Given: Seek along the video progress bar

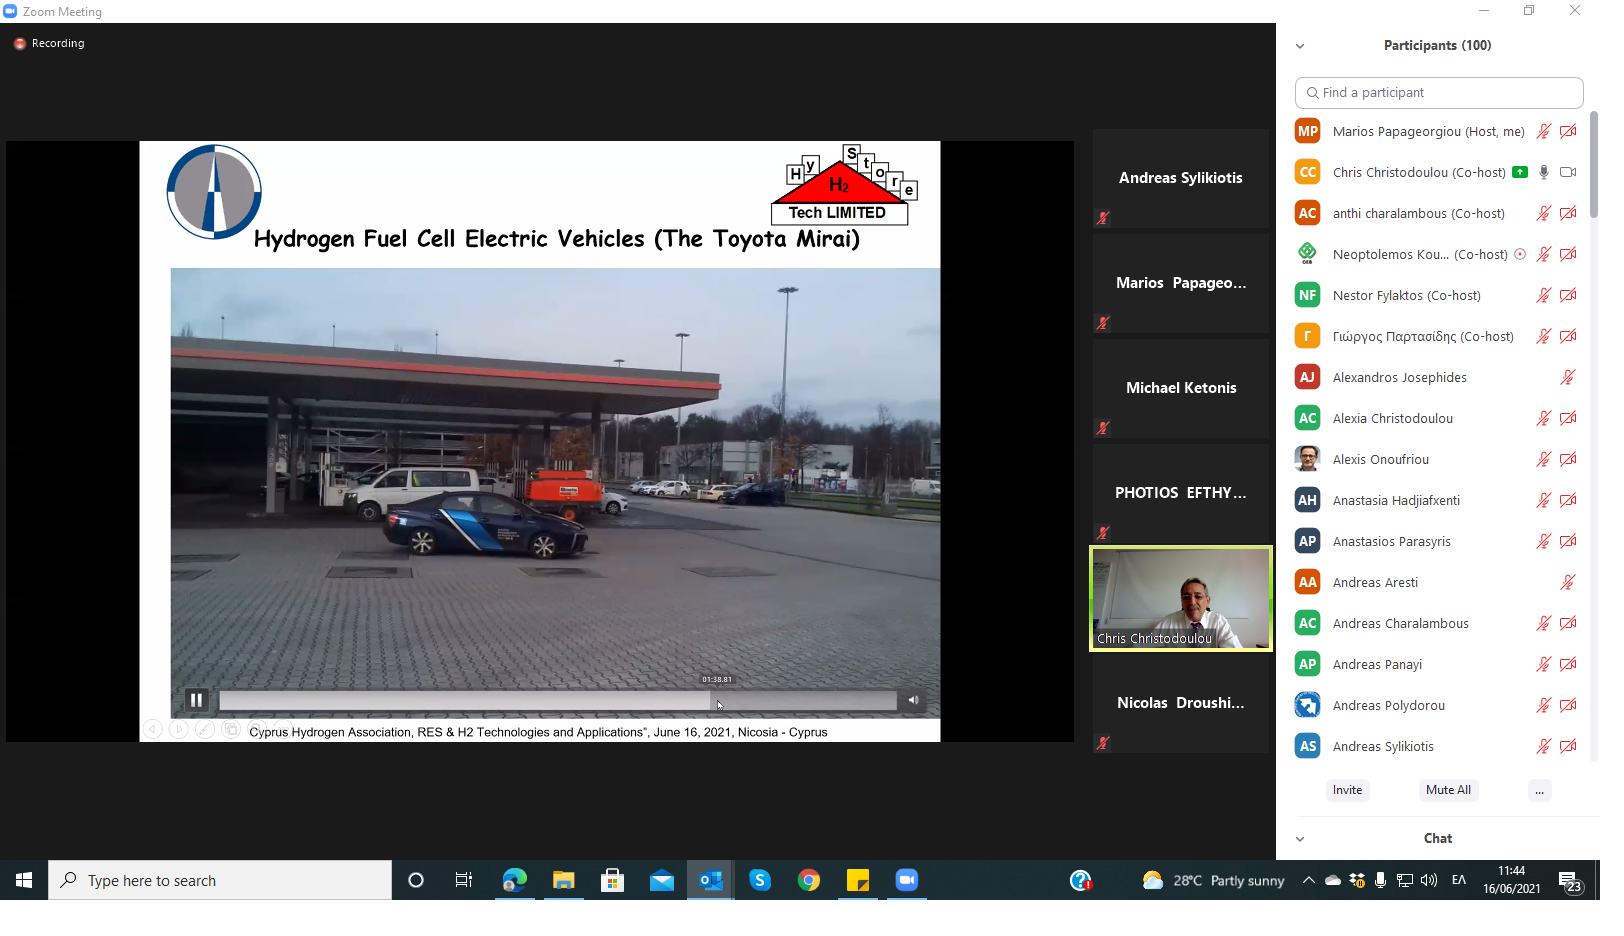Looking at the screenshot, I should pos(557,701).
